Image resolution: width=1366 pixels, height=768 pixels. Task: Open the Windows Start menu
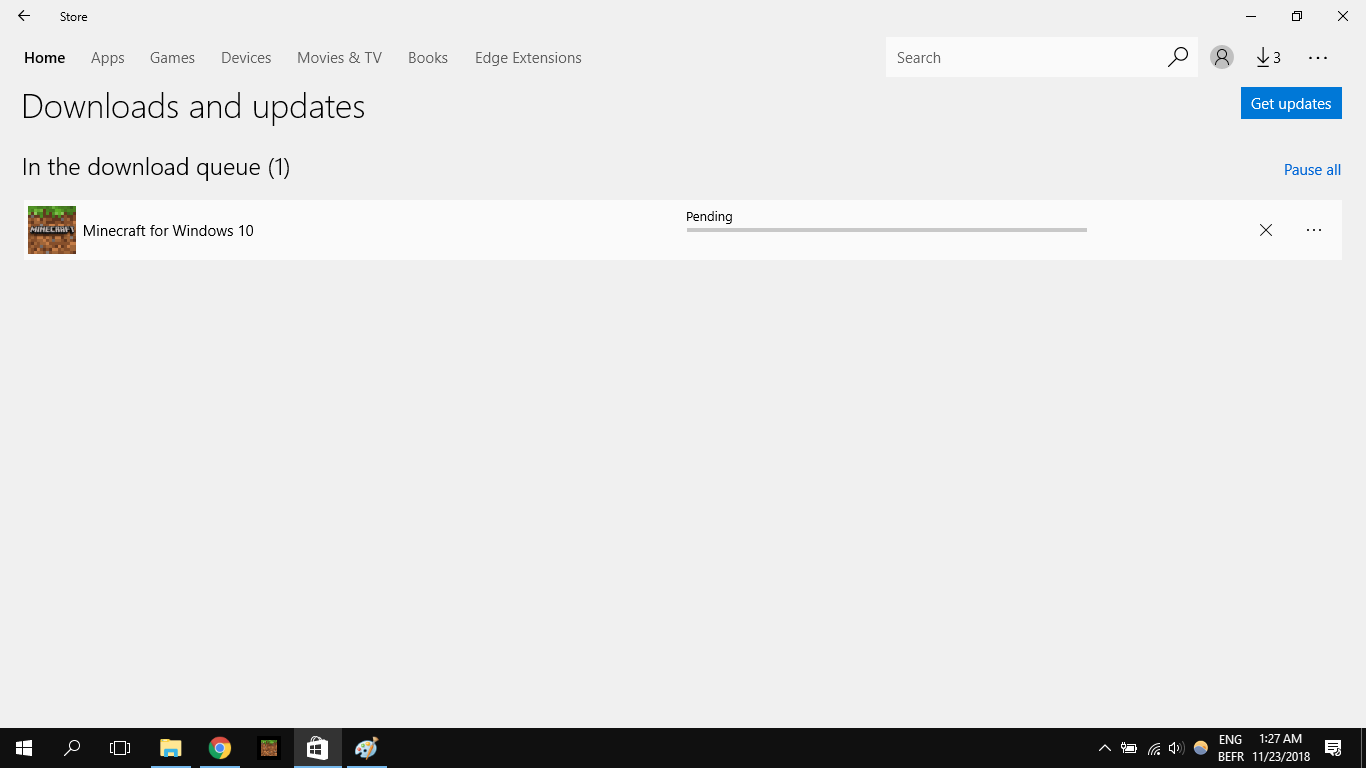(24, 748)
